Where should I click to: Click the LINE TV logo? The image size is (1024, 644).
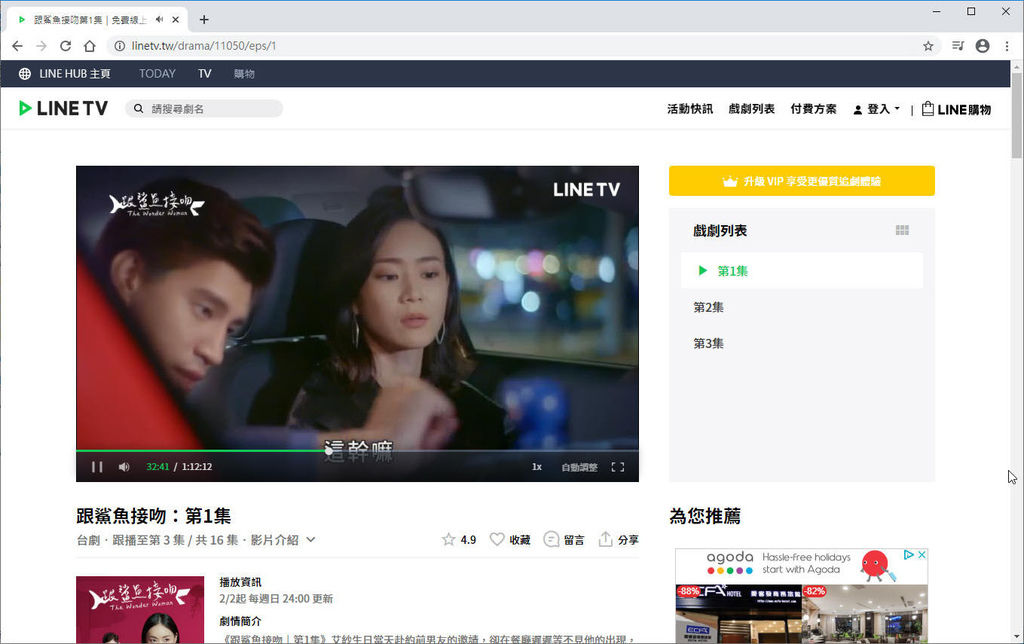pos(63,108)
